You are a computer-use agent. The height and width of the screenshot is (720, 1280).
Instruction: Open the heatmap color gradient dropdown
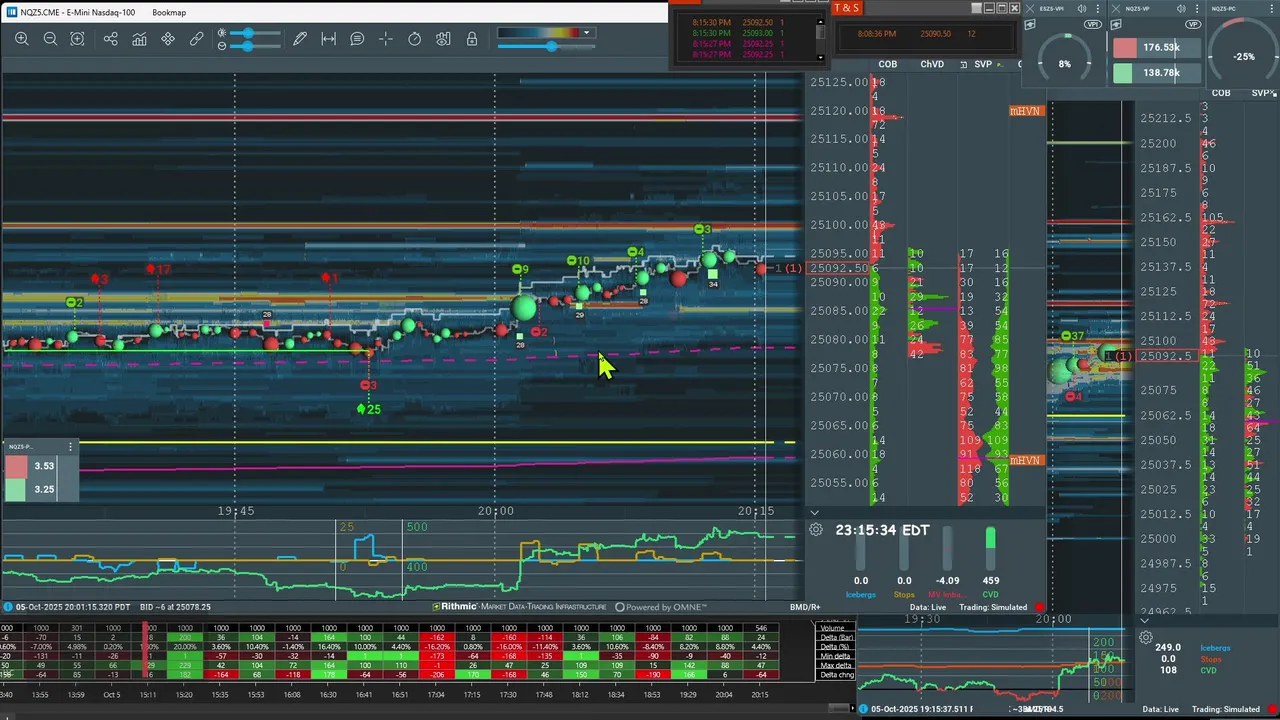pos(588,33)
